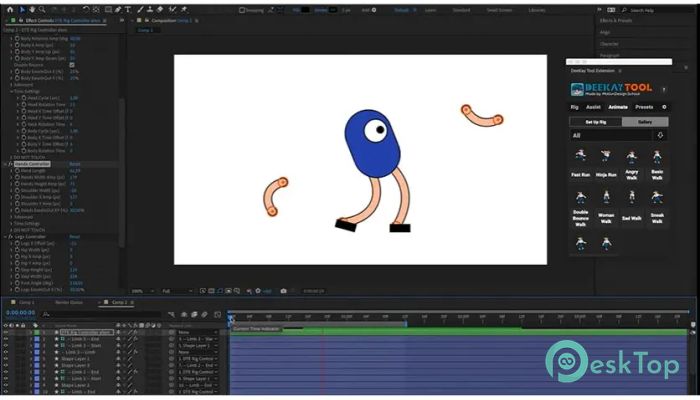Switch to the Comp 1 timeline tab
The width and height of the screenshot is (700, 400).
(x=26, y=303)
